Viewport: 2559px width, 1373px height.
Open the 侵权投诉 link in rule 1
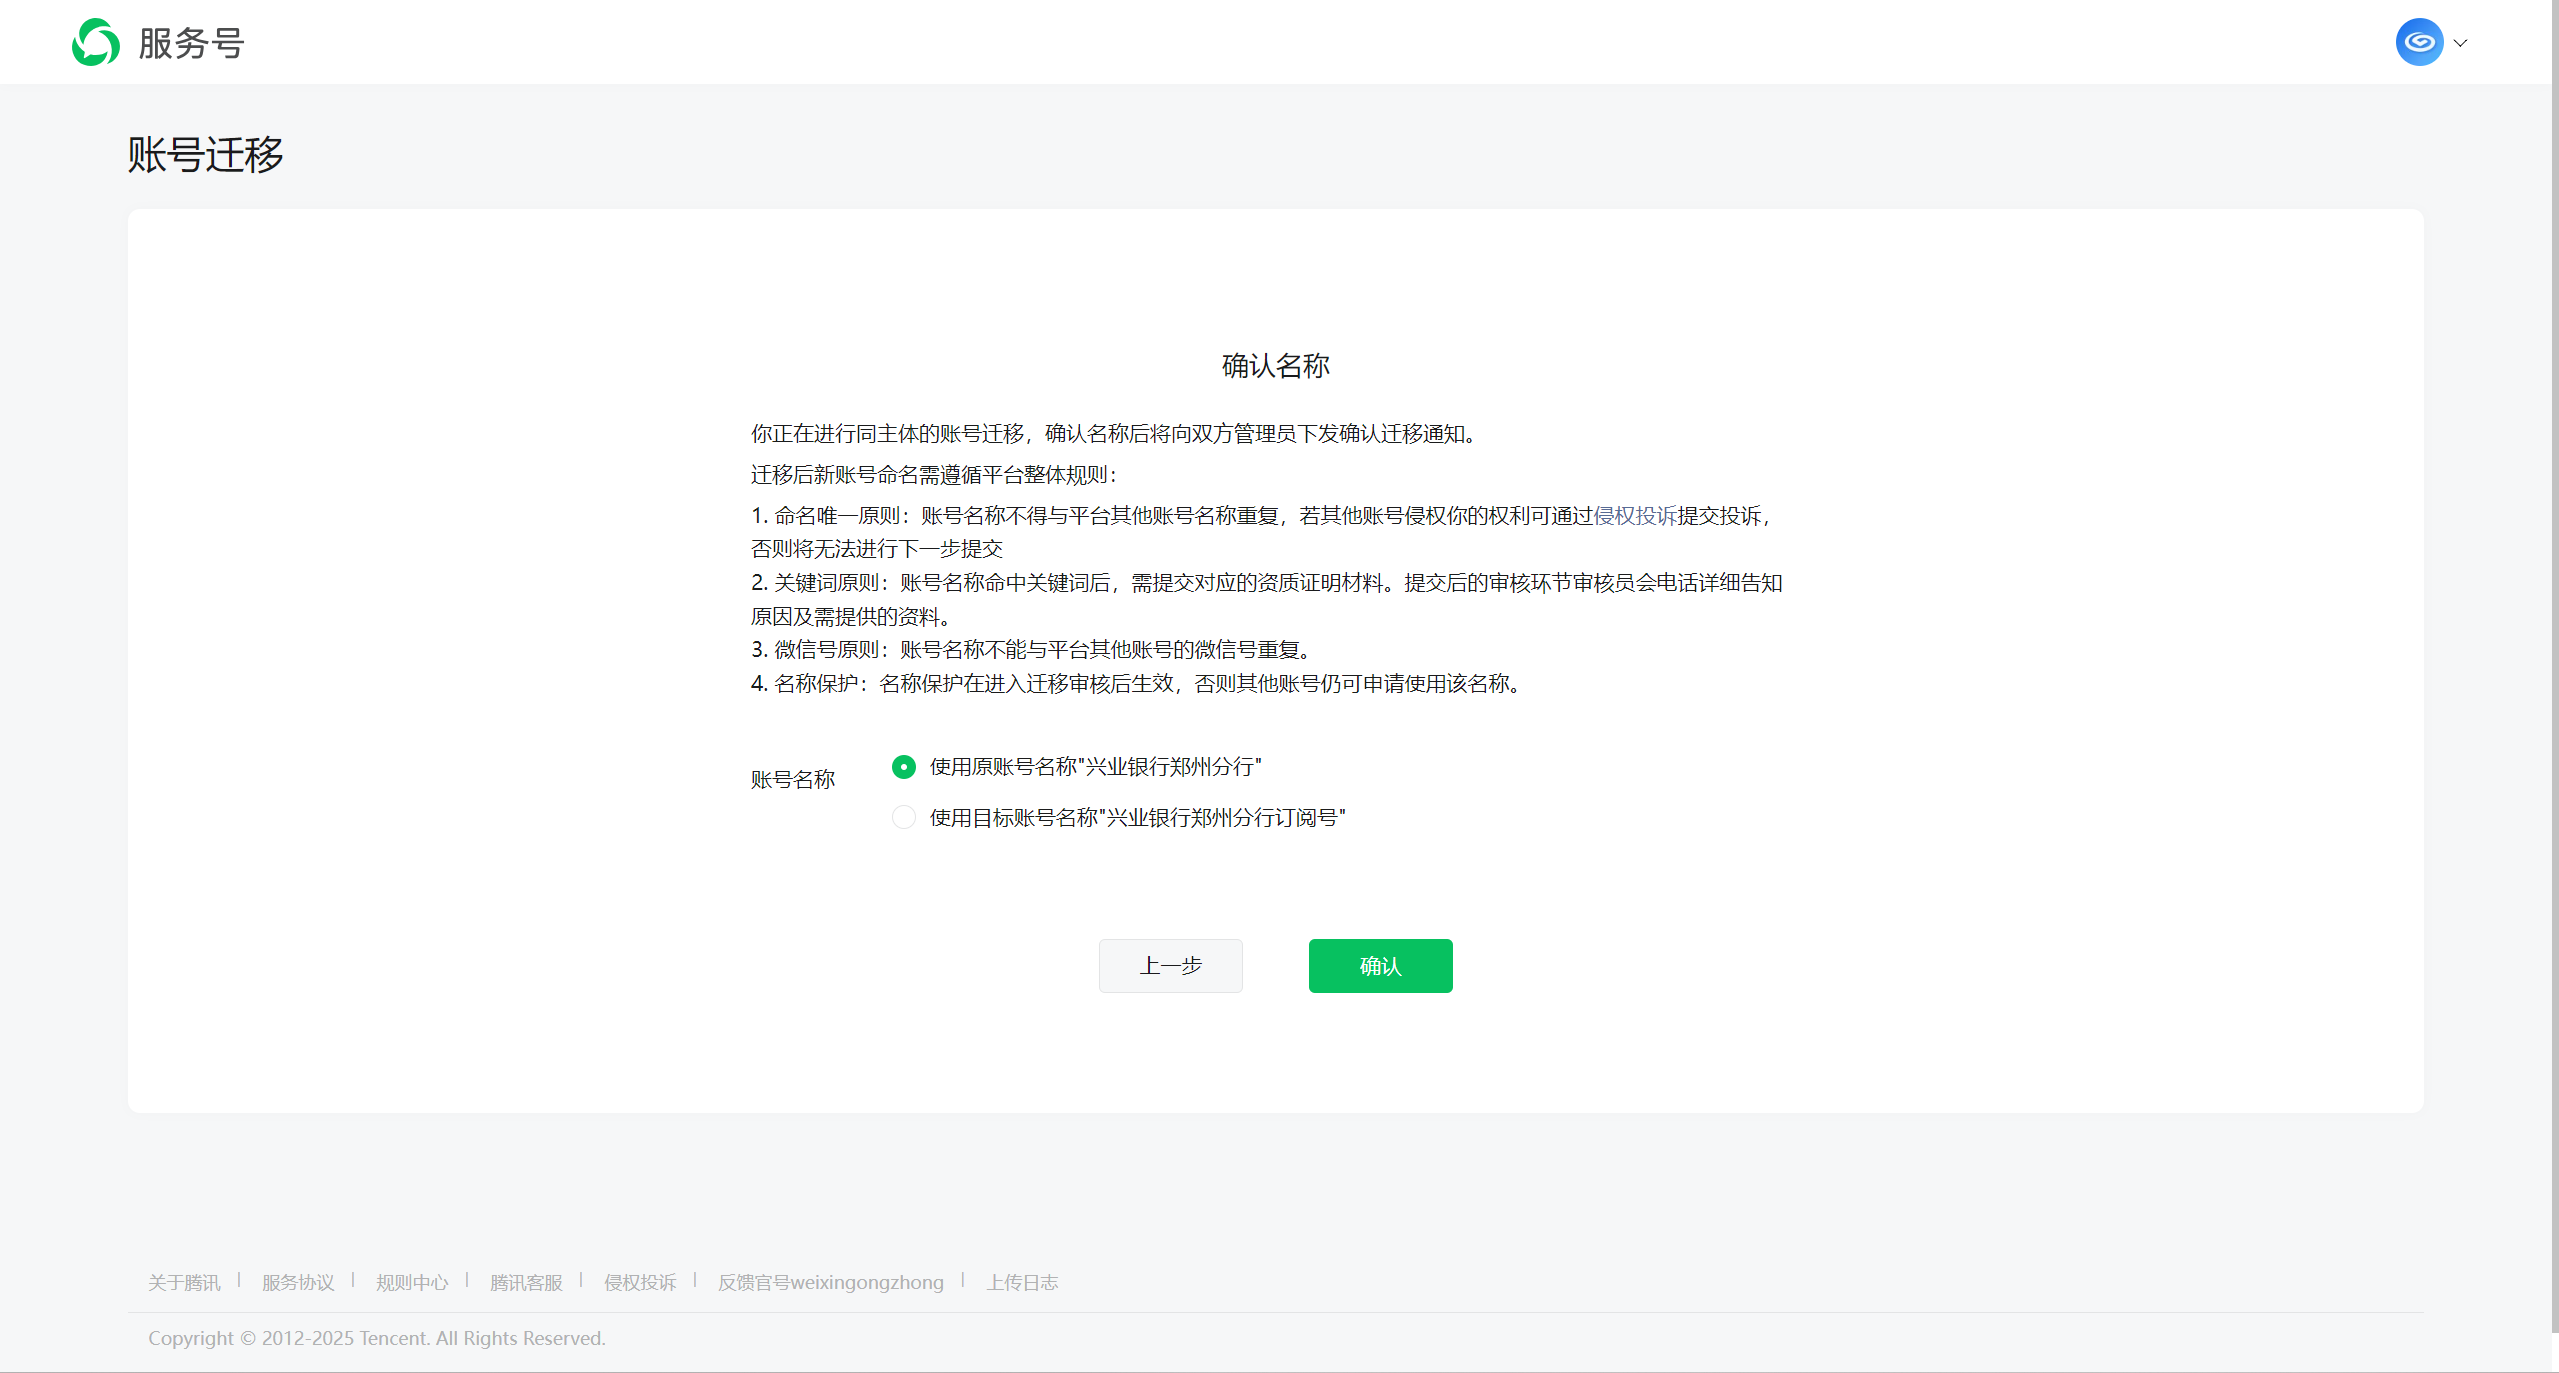point(1634,516)
